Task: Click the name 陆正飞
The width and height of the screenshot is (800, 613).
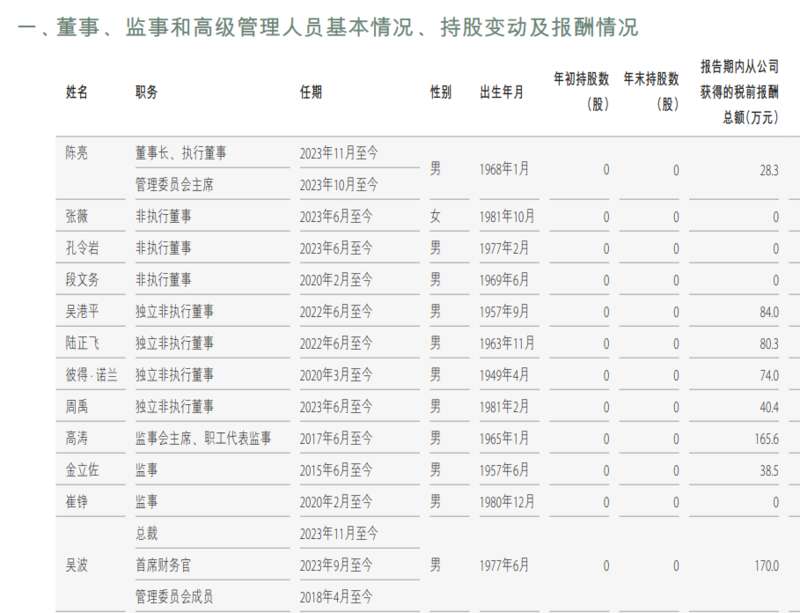Action: [82, 342]
